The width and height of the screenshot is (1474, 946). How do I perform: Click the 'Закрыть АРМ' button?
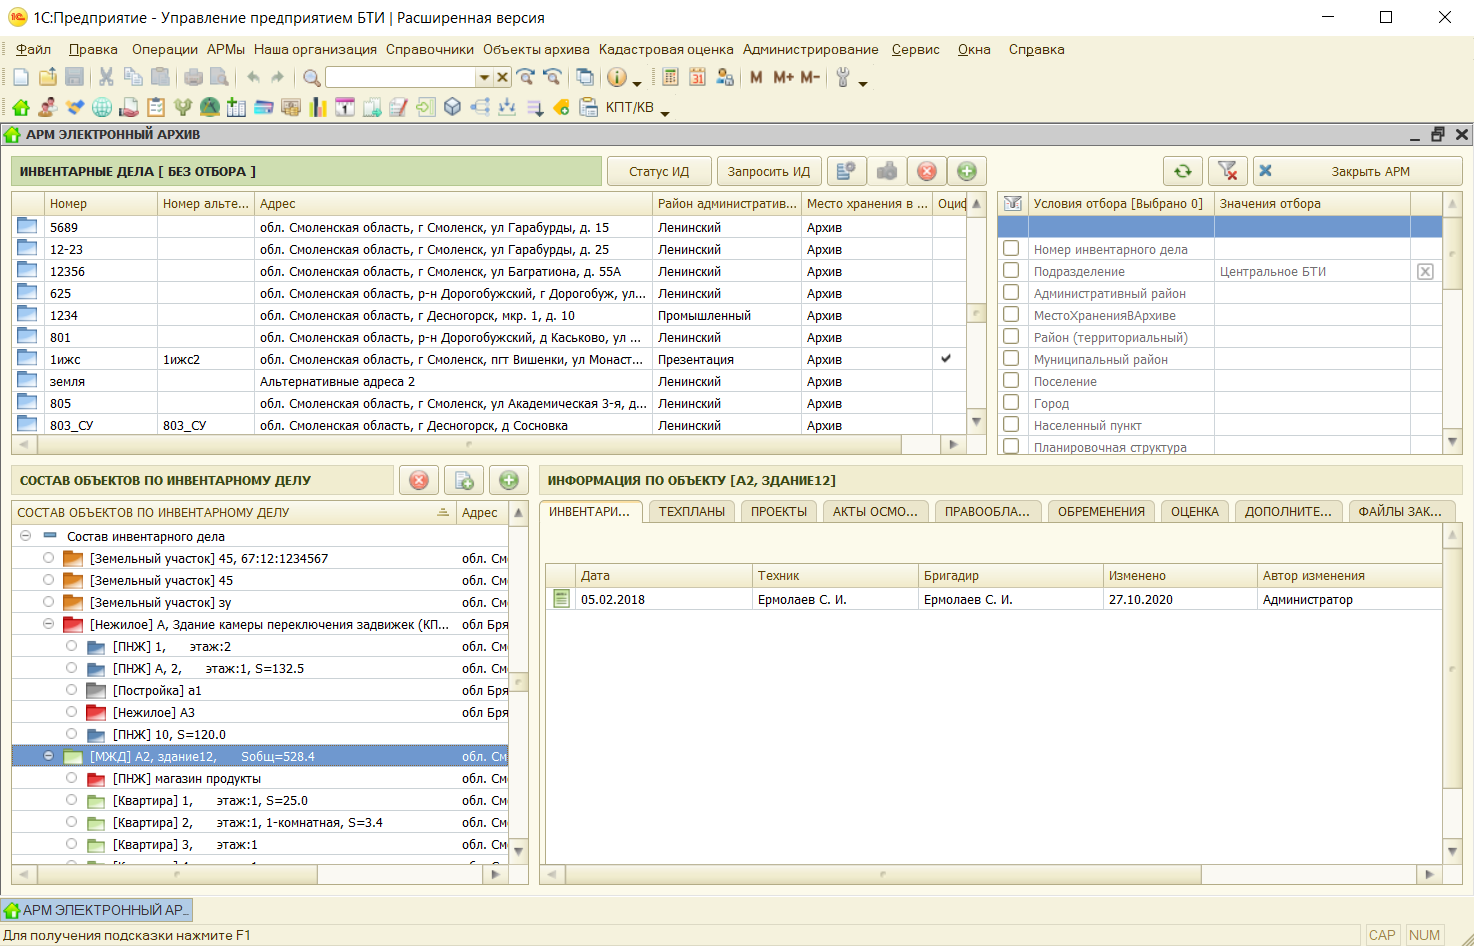(1358, 171)
